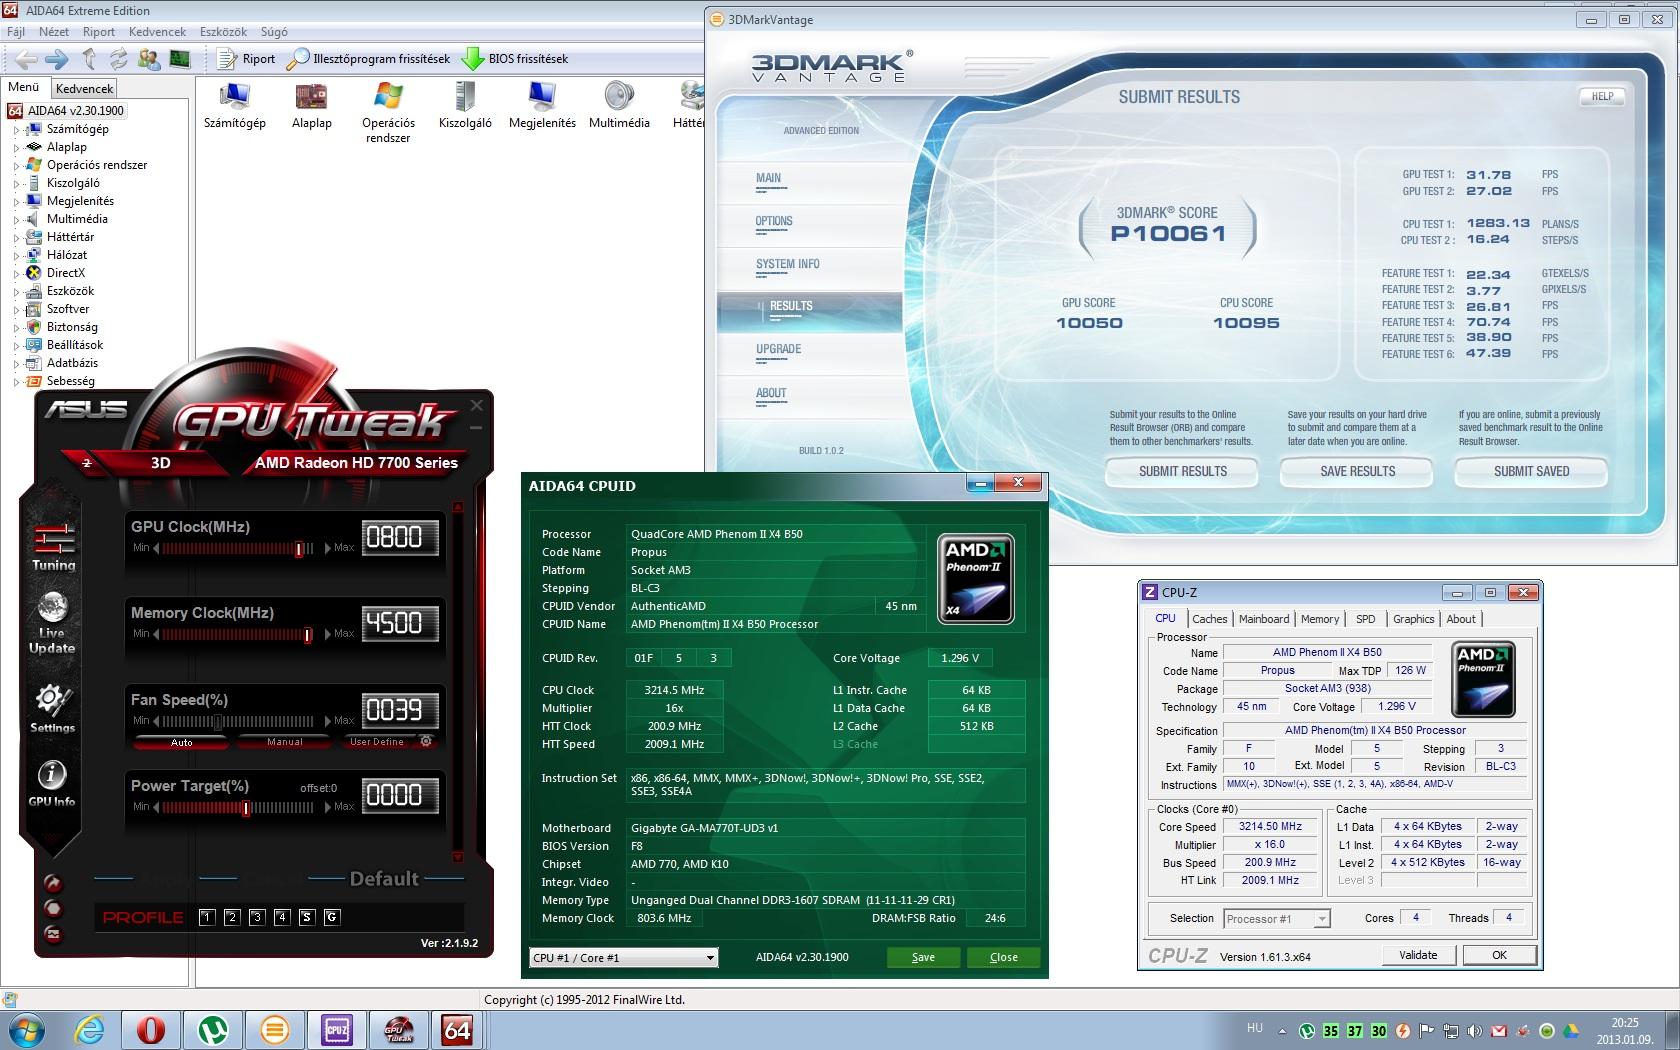Click SUBMIT RESULTS button in 3DMark
This screenshot has height=1050, width=1680.
tap(1183, 471)
